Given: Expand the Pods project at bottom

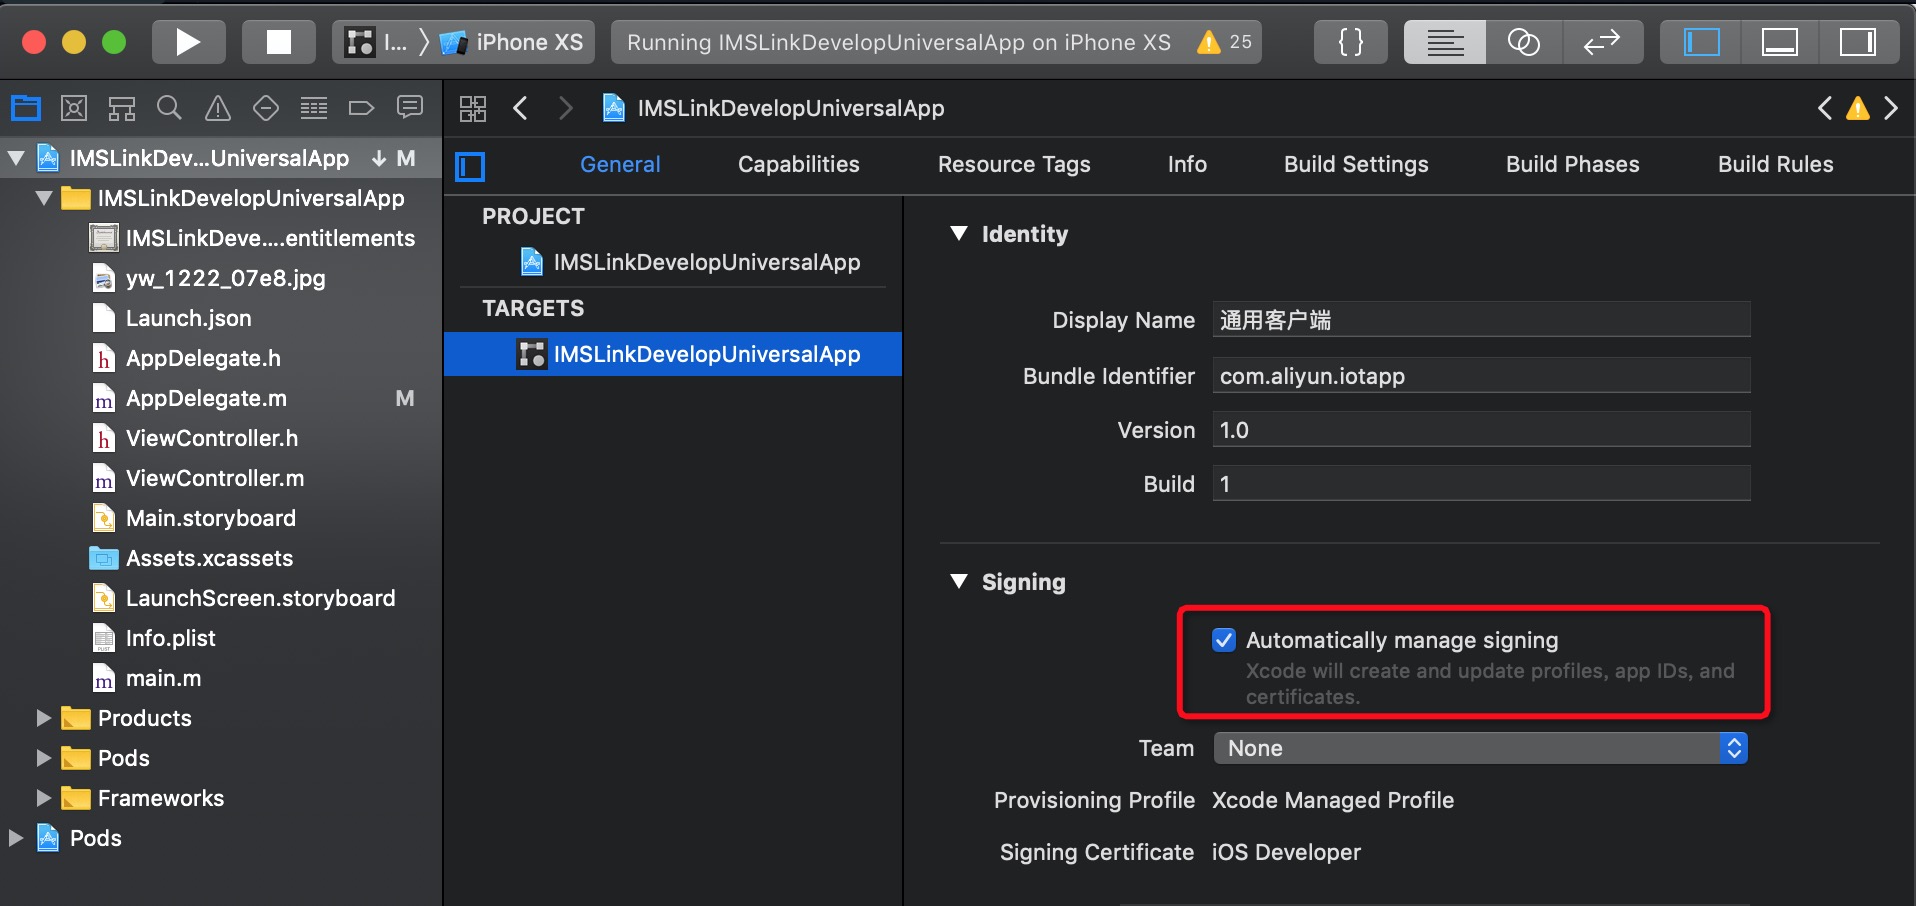Looking at the screenshot, I should tap(15, 838).
